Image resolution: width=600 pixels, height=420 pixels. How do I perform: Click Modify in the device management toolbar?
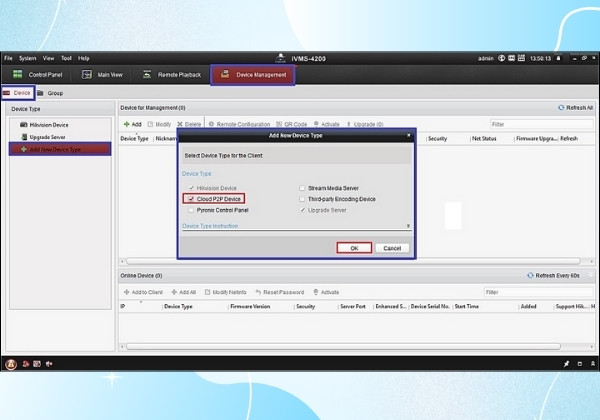pos(159,124)
